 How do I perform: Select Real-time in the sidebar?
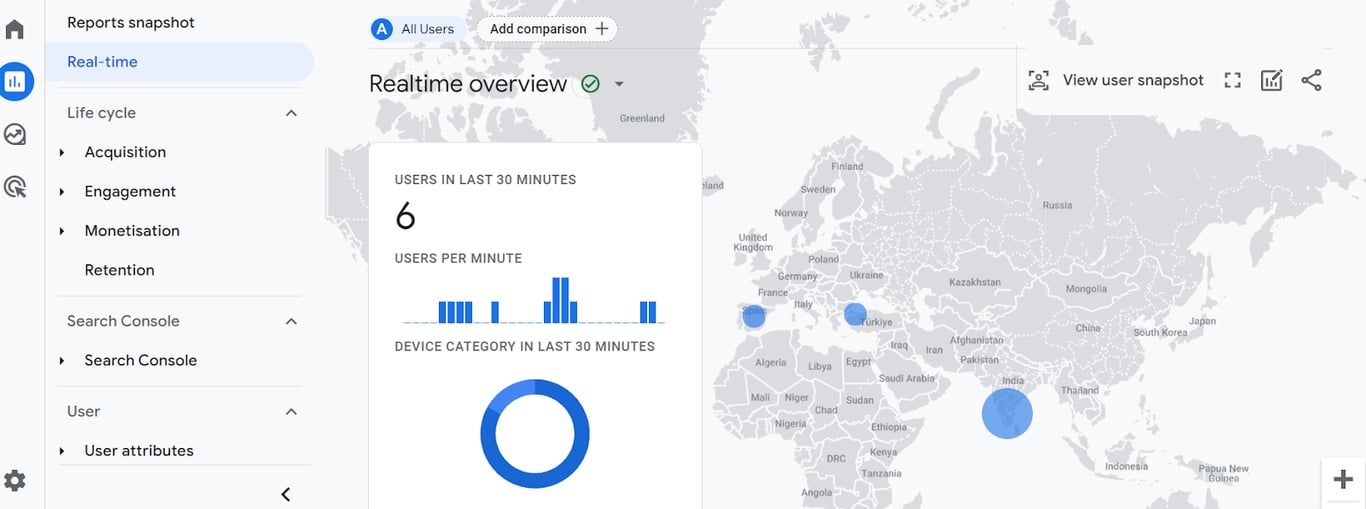pos(180,62)
